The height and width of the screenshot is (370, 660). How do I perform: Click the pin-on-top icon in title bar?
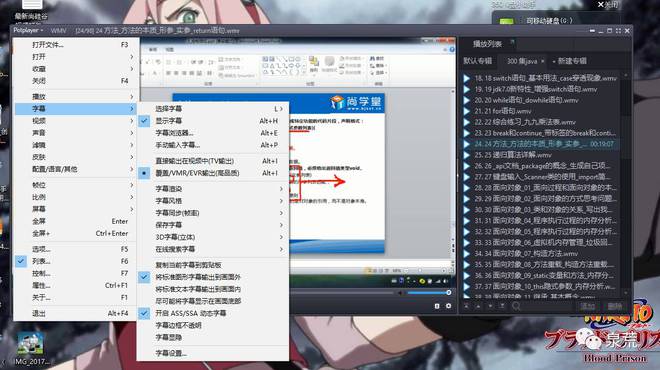(592, 31)
